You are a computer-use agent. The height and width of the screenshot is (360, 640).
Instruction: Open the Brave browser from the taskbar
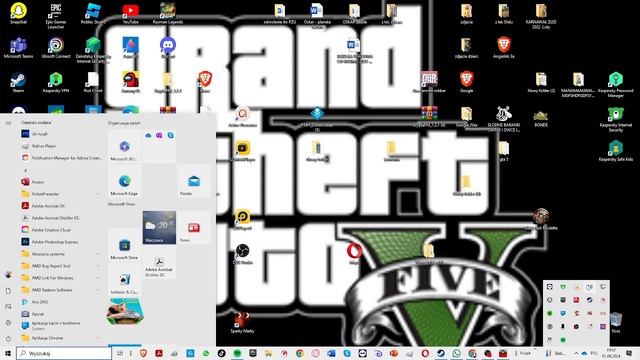143,353
